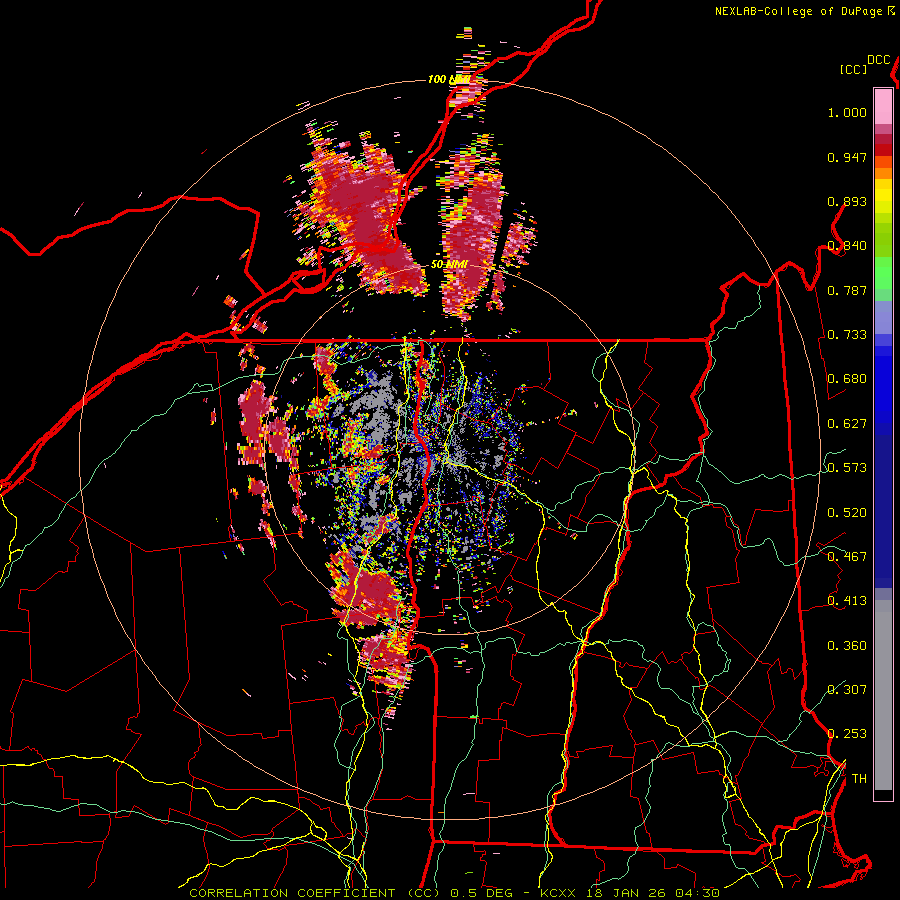Select the 0.307 scale value
This screenshot has width=900, height=900.
click(847, 690)
